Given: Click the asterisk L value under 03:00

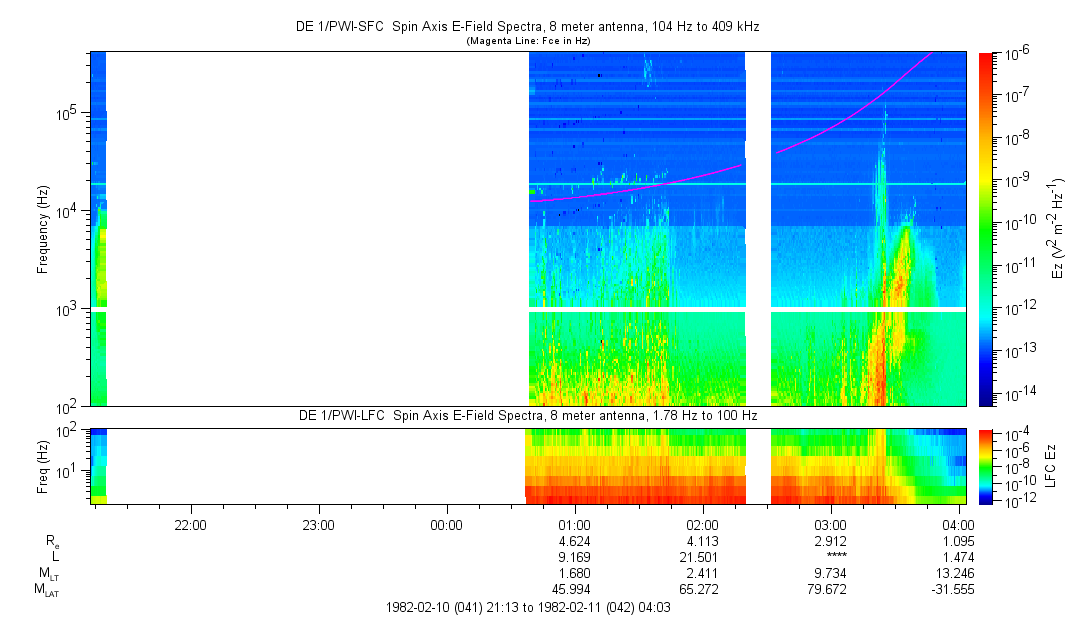Looking at the screenshot, I should [x=830, y=557].
